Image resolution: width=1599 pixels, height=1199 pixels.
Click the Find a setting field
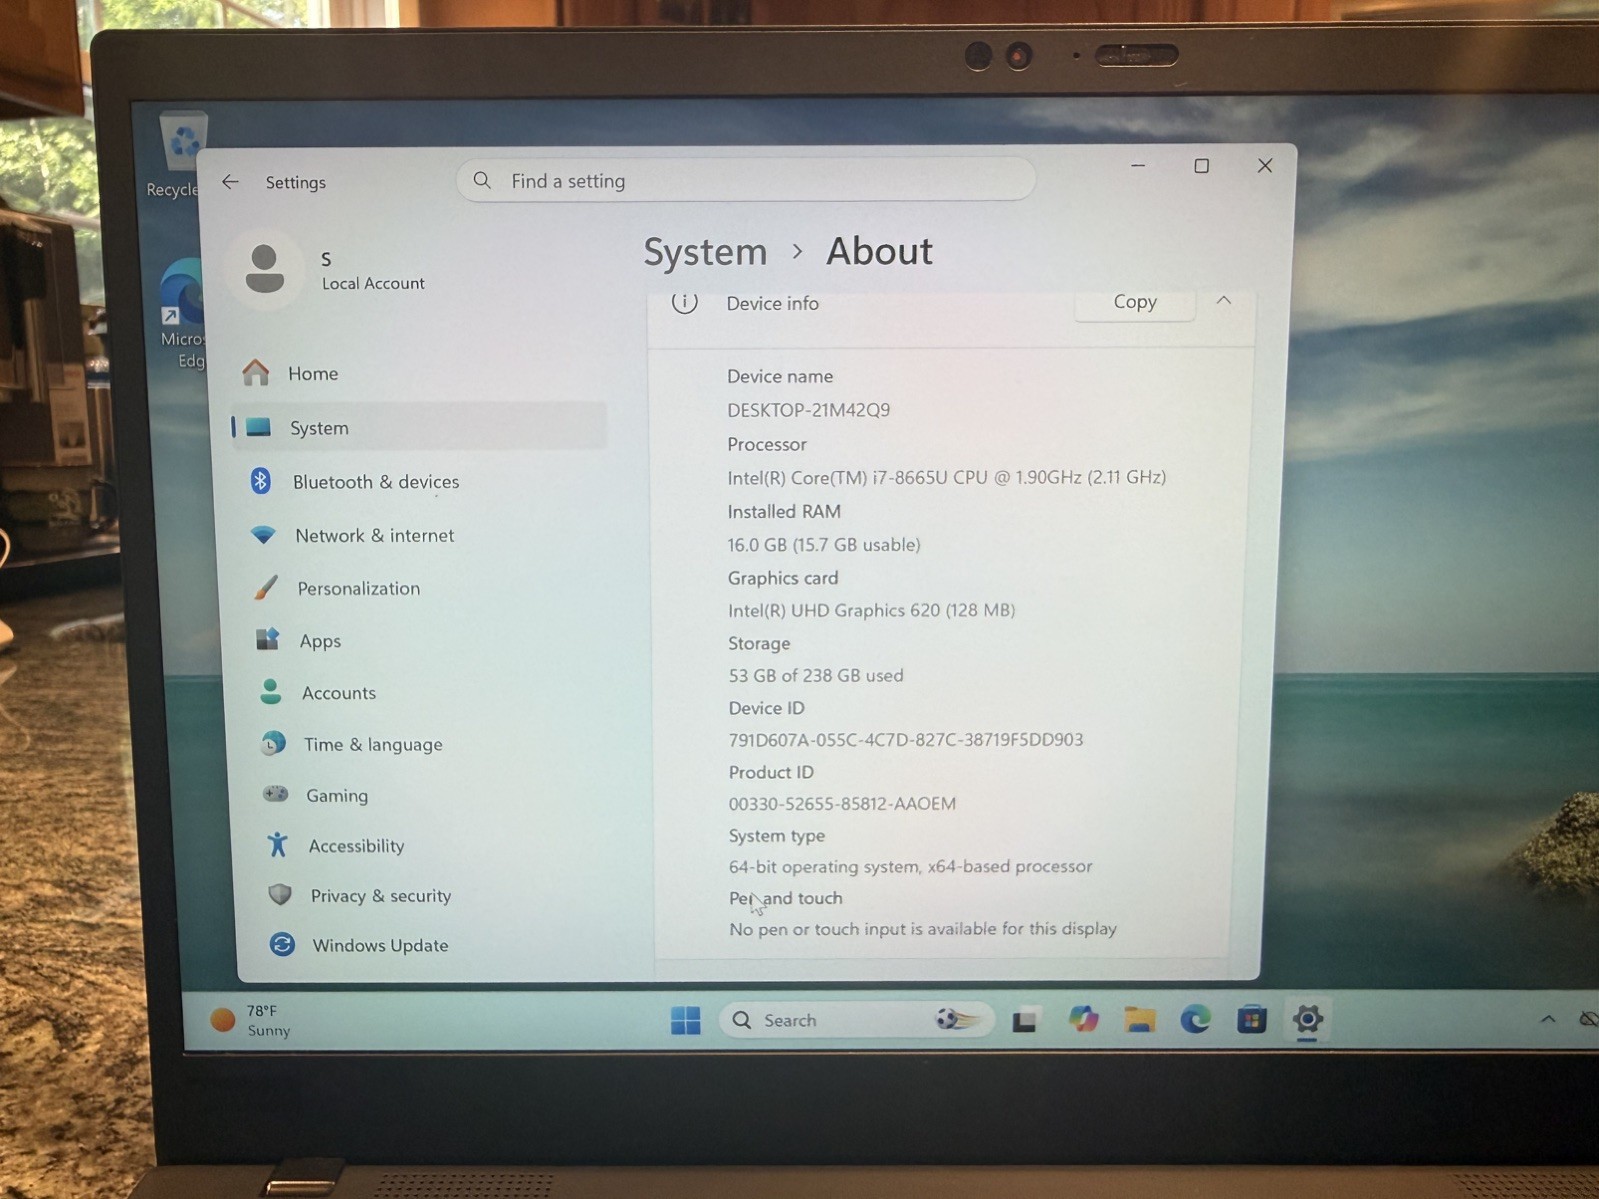pyautogui.click(x=746, y=180)
